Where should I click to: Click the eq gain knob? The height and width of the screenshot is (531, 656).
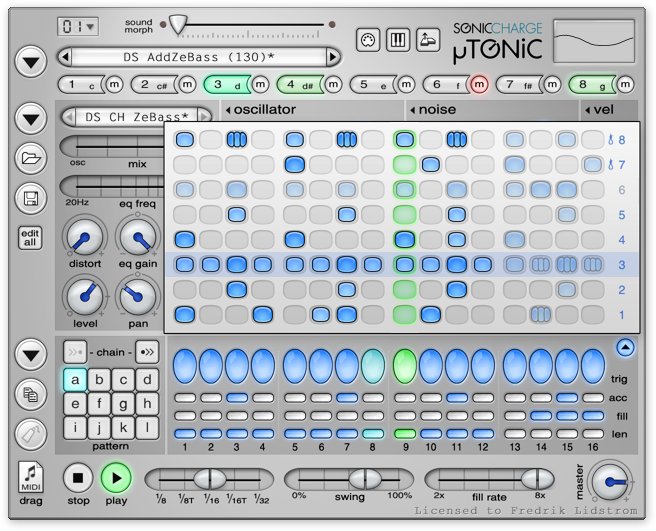pos(138,237)
